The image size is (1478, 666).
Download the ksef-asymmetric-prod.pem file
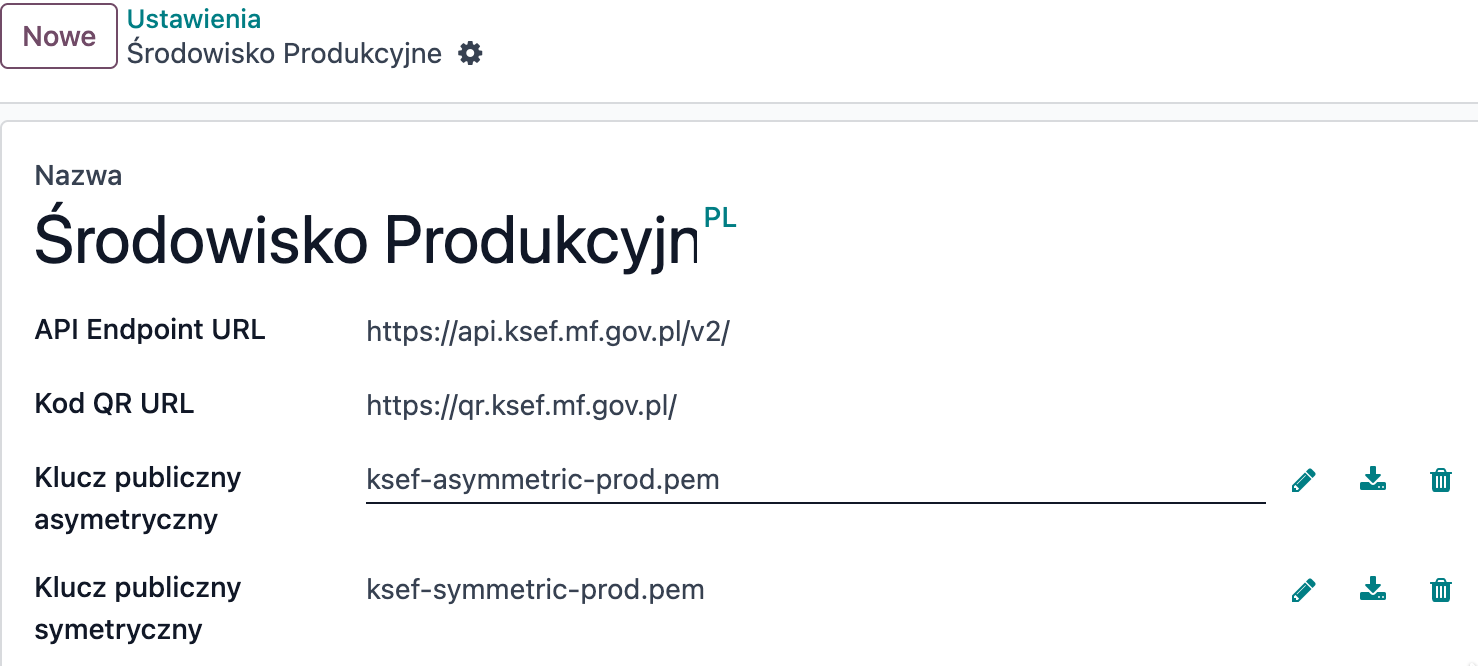[1373, 480]
